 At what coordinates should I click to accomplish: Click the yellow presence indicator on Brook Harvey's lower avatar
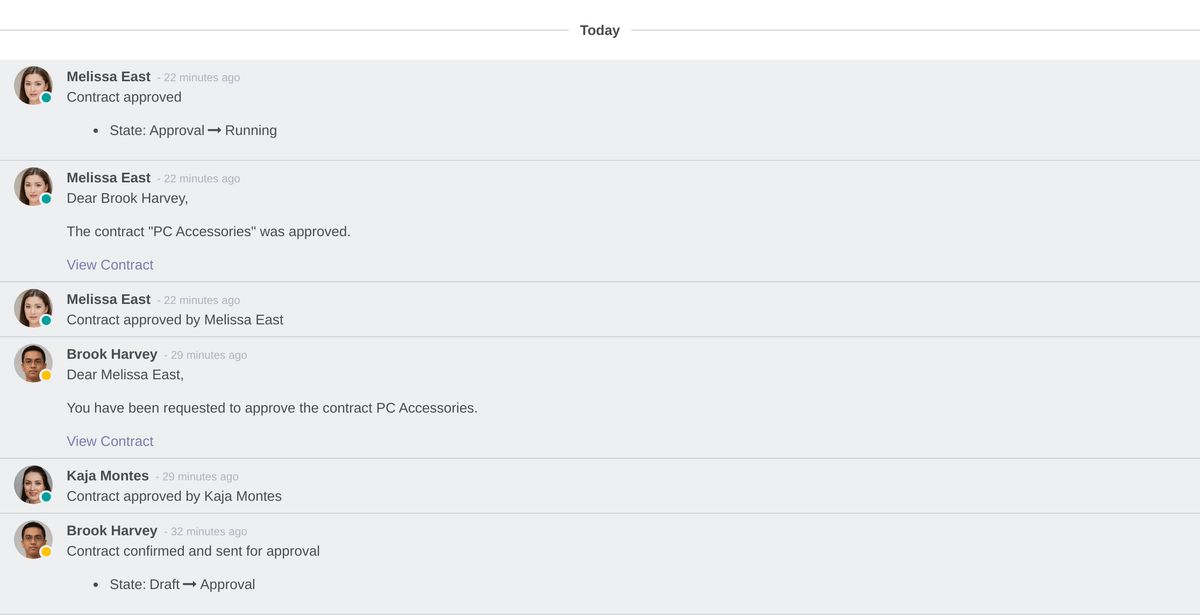tap(46, 553)
